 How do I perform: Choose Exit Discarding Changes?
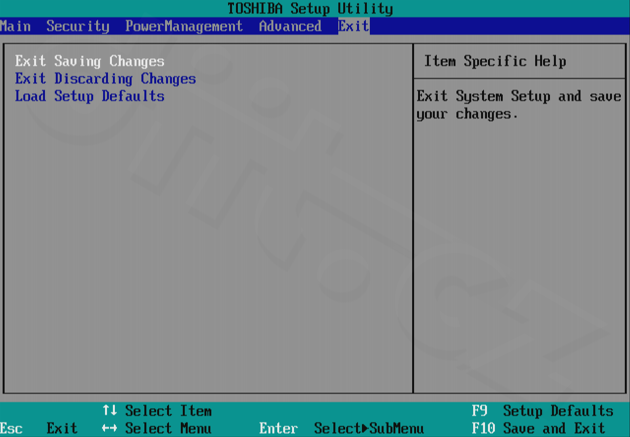pyautogui.click(x=106, y=79)
